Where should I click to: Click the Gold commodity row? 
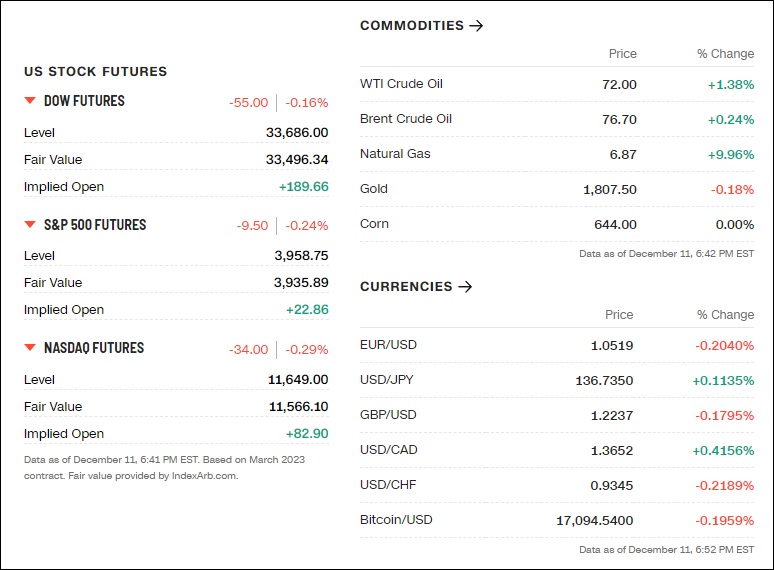click(x=557, y=190)
